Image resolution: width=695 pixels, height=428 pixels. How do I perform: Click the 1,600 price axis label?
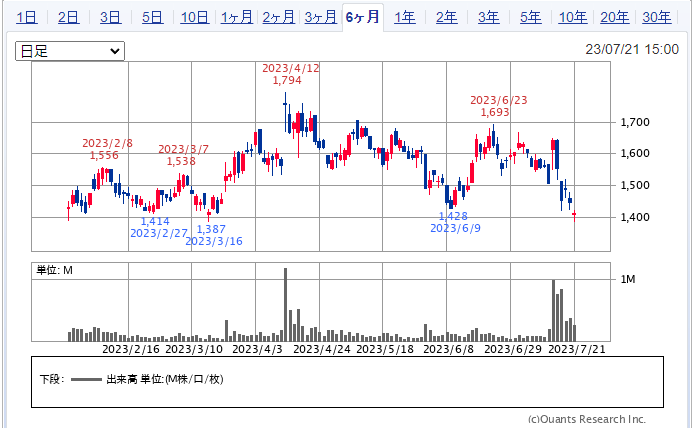click(x=635, y=153)
